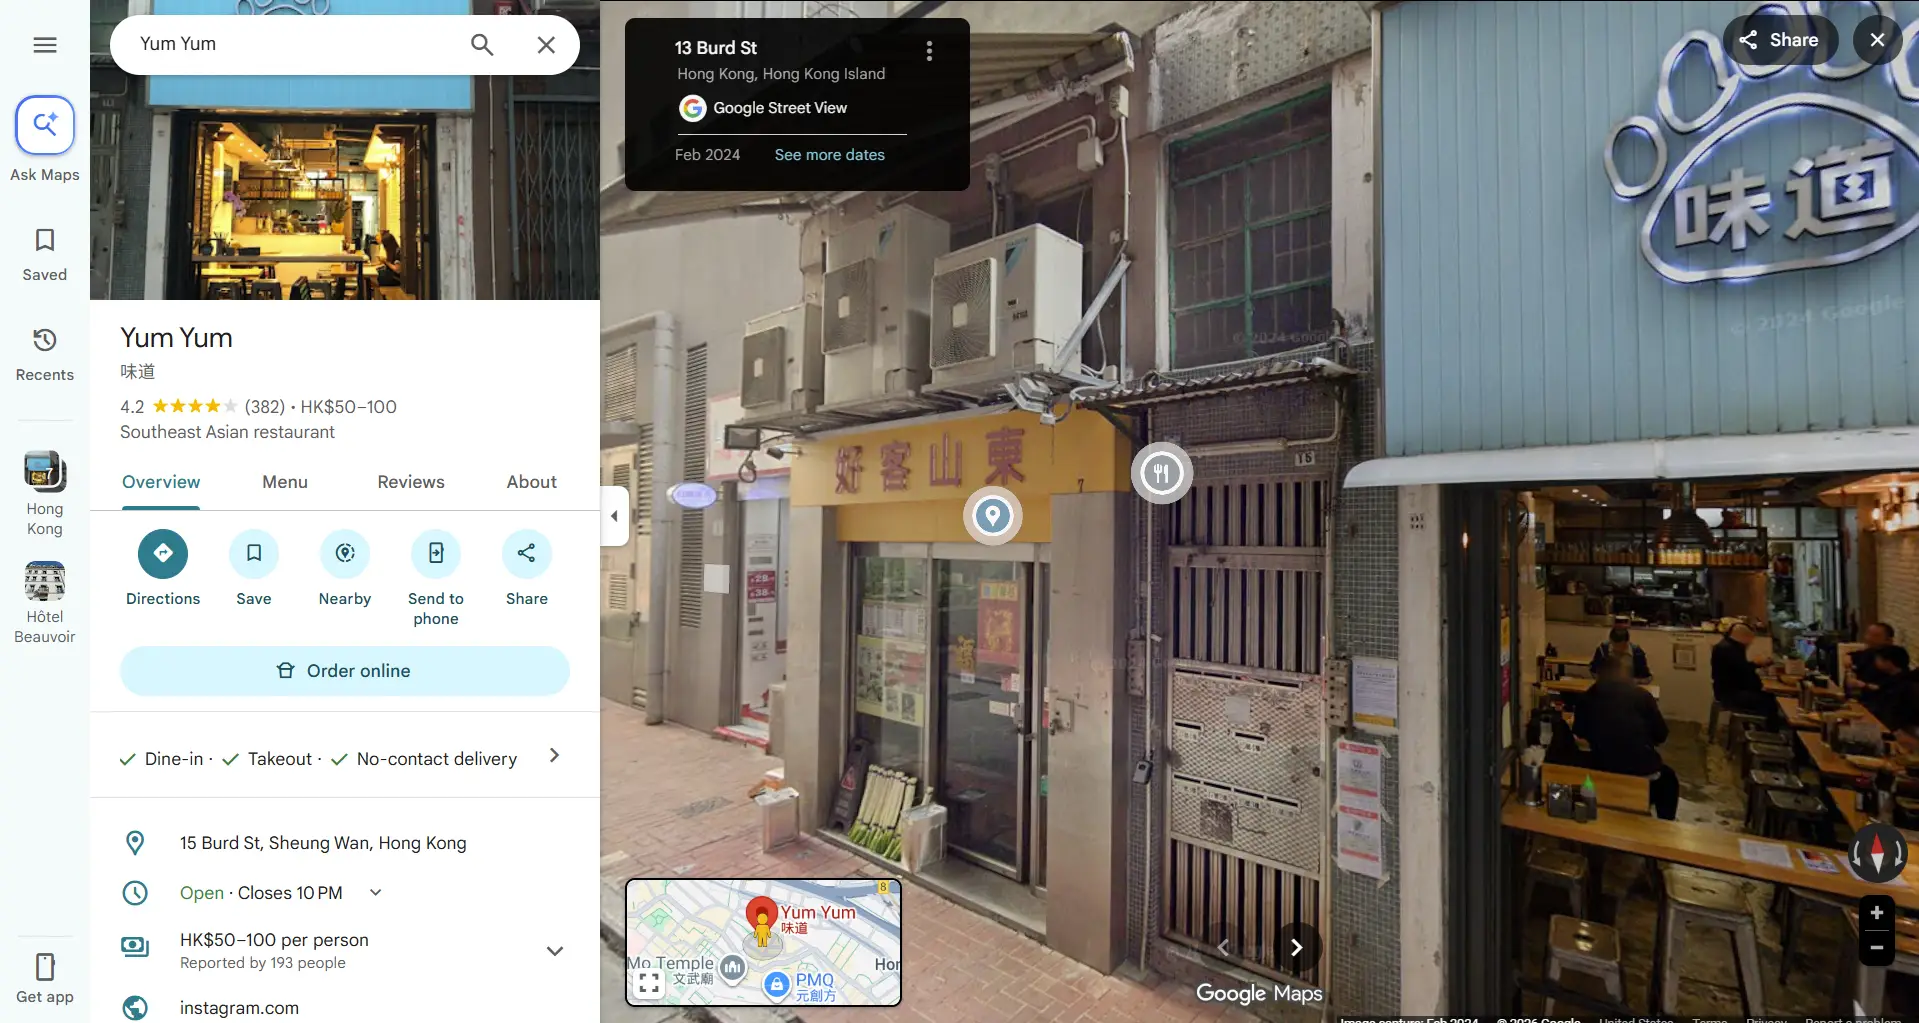Expand service options chevron
Image resolution: width=1919 pixels, height=1023 pixels.
[x=555, y=756]
